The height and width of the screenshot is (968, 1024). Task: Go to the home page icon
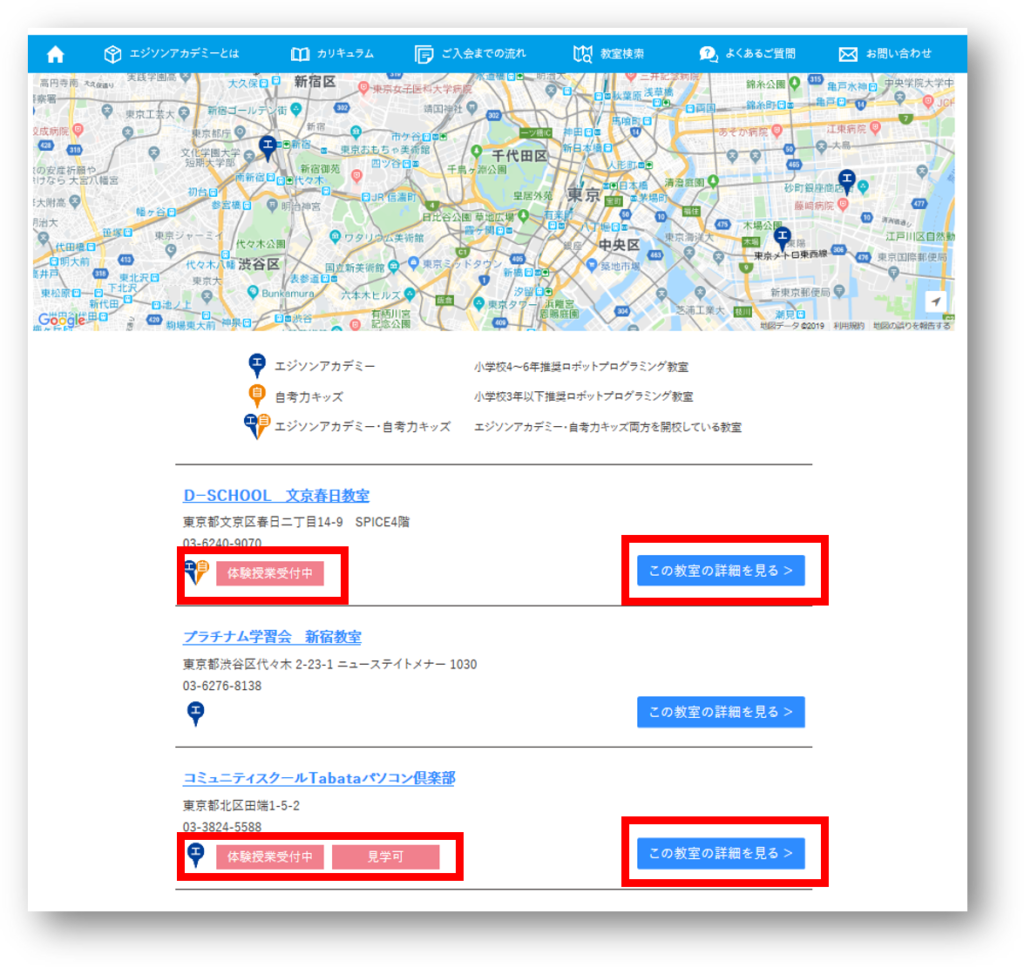(56, 54)
